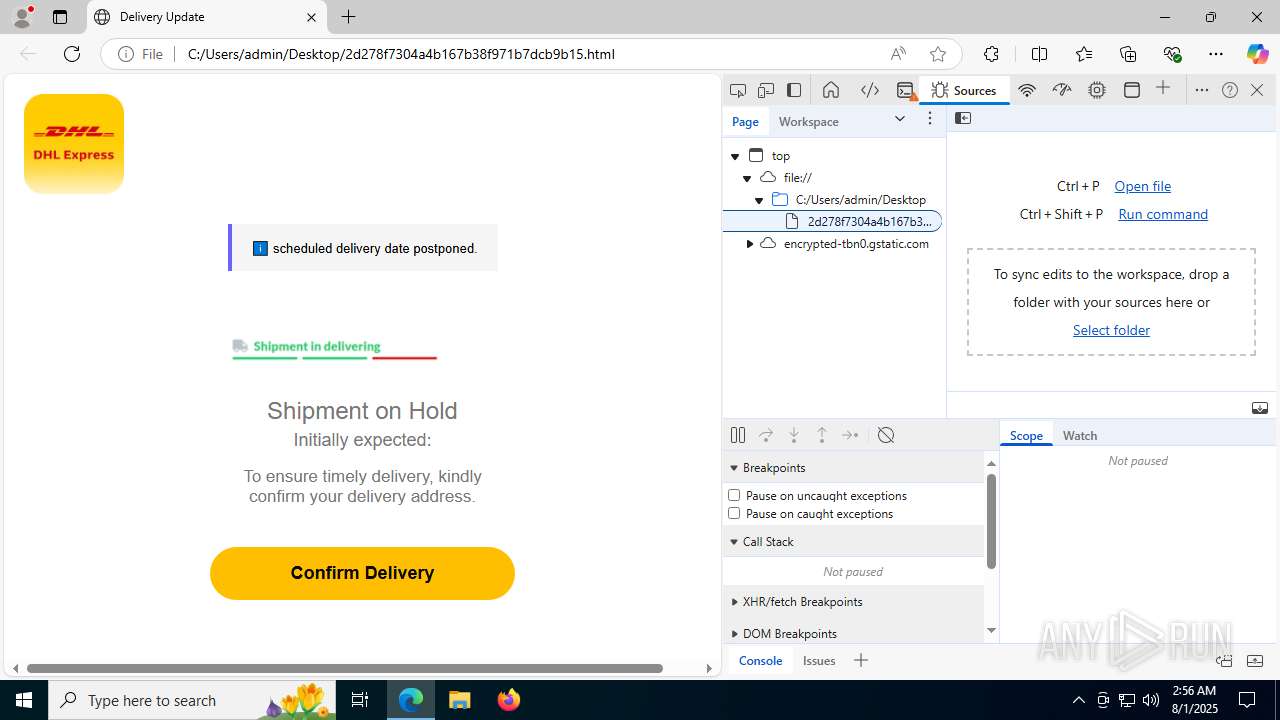Switch to the Watch tab
Image resolution: width=1280 pixels, height=720 pixels.
1080,435
